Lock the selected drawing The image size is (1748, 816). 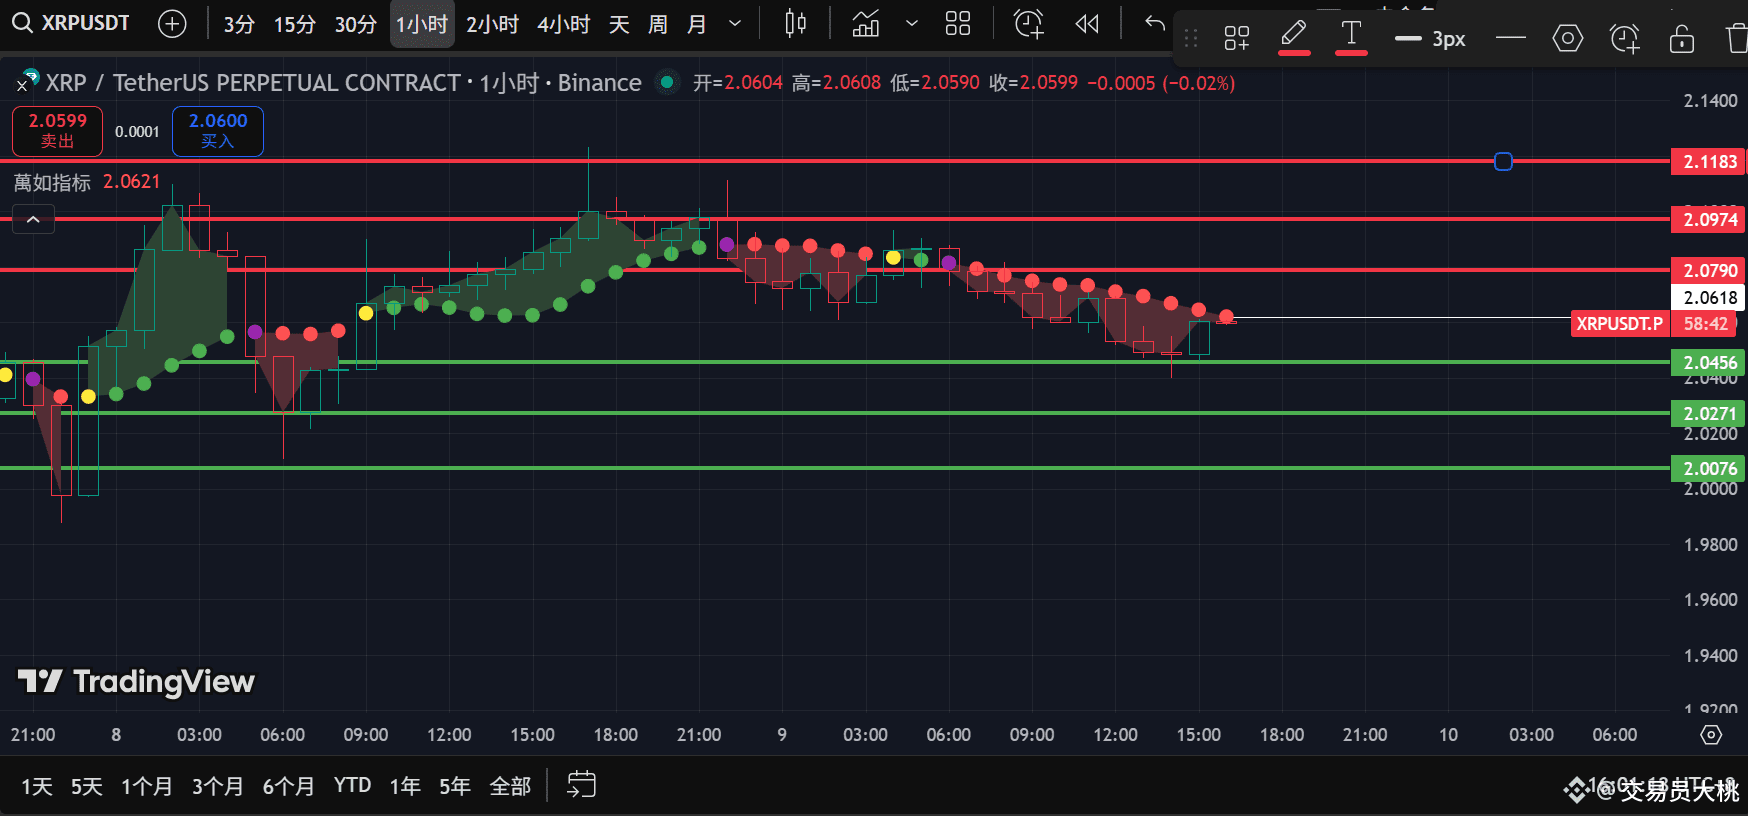pyautogui.click(x=1682, y=39)
